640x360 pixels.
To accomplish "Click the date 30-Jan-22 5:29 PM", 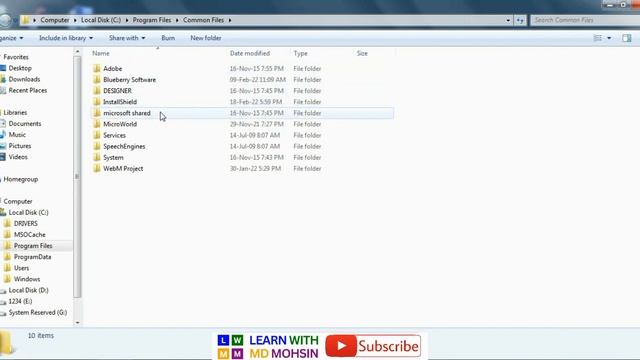I will click(255, 168).
